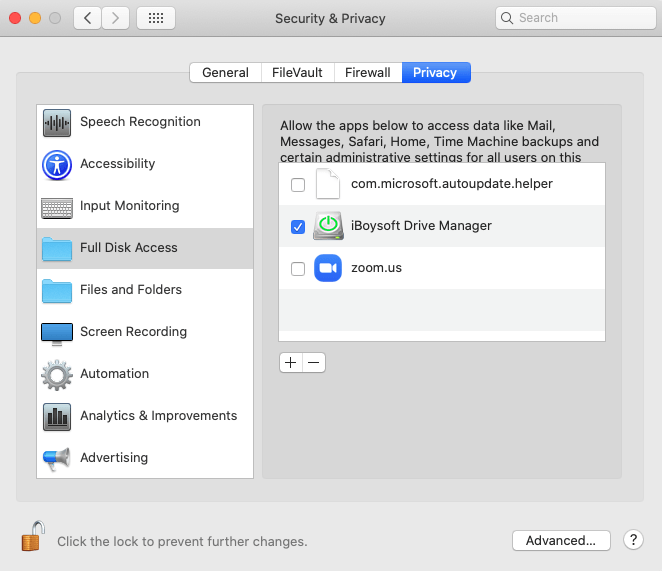
Task: Select the Files and Folders label
Action: 131,290
